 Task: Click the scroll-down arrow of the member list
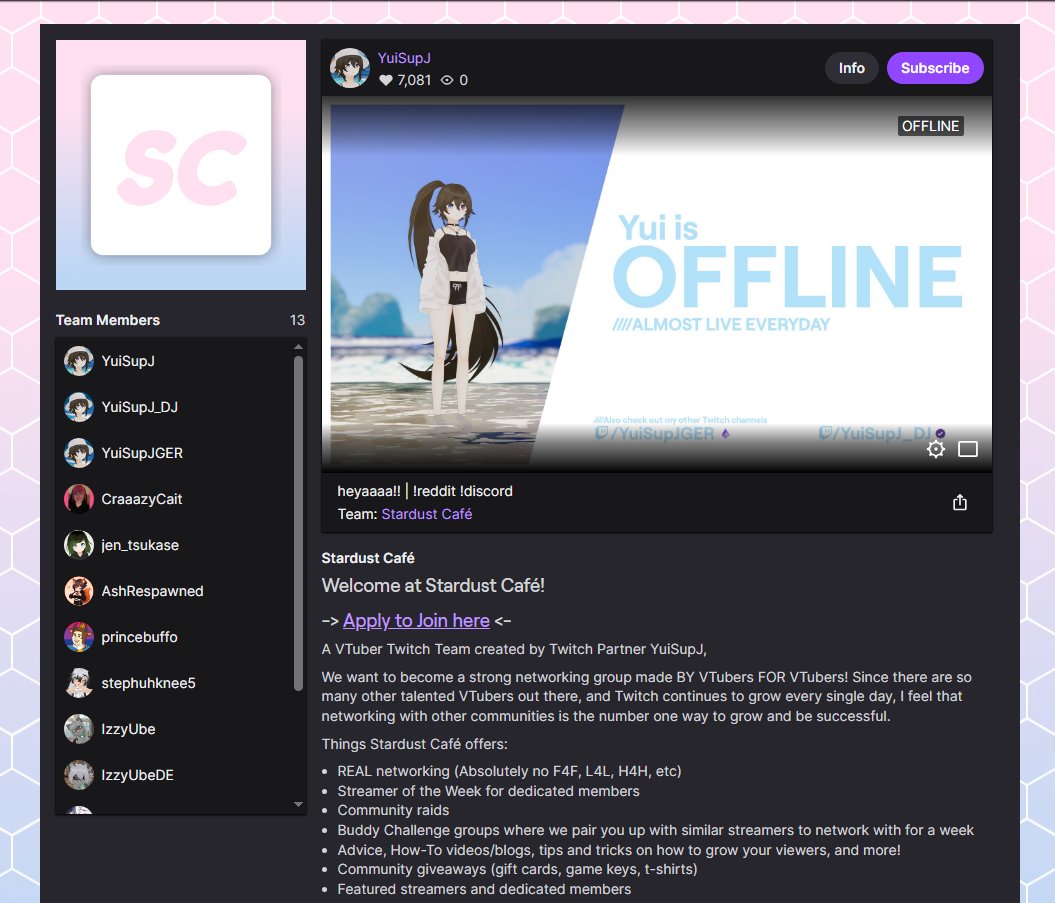point(298,804)
